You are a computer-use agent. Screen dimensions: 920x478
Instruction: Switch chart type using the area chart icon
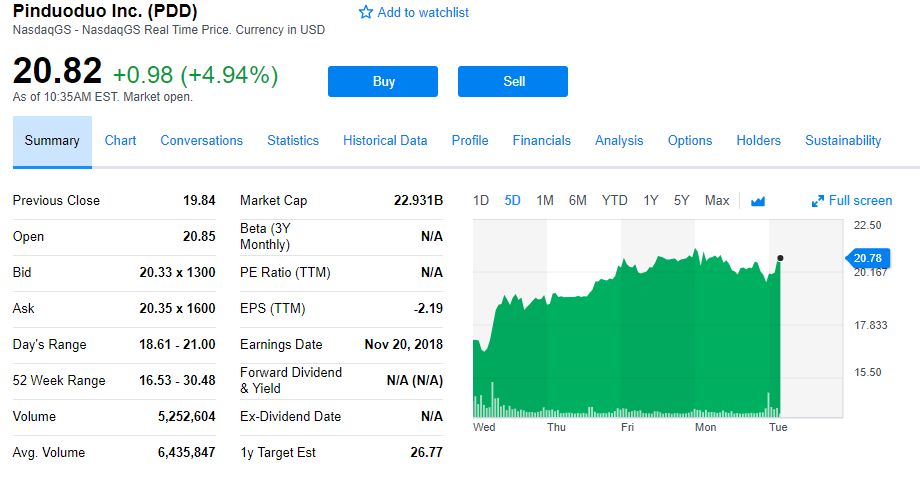coord(757,201)
